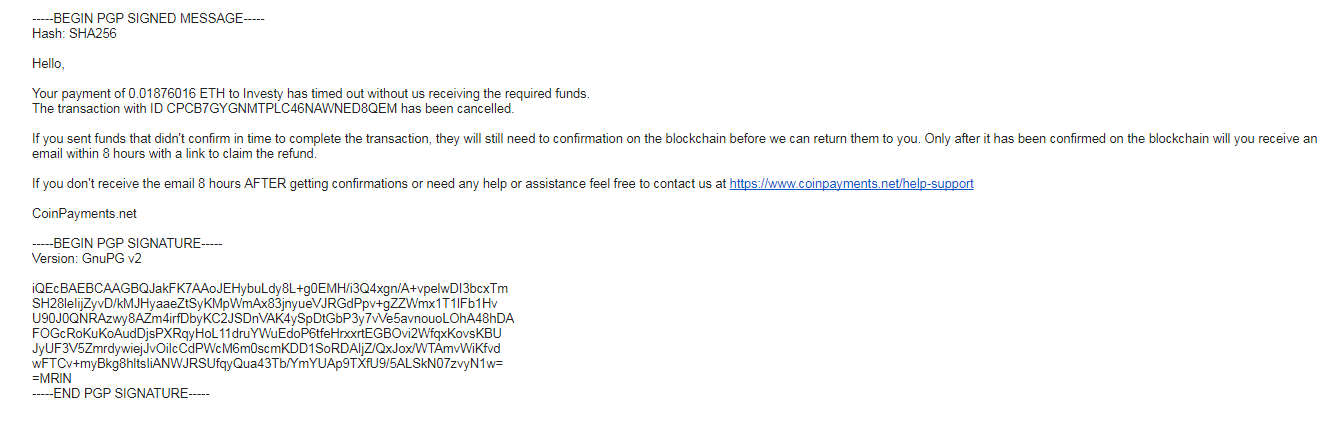Image resolution: width=1333 pixels, height=428 pixels.
Task: Click signature line starting with U90J0QNRAzwy8AZm
Action: click(273, 319)
